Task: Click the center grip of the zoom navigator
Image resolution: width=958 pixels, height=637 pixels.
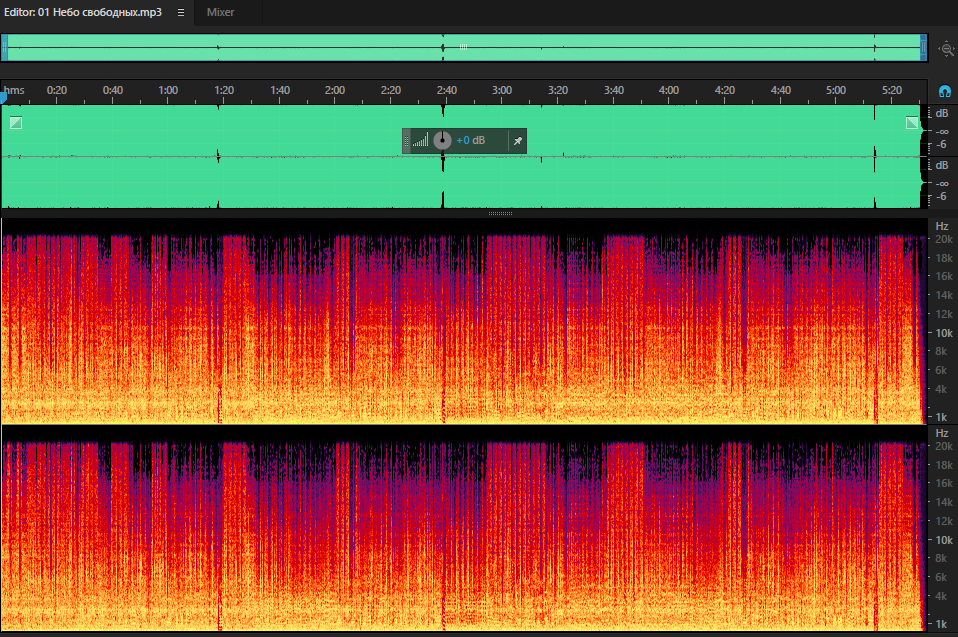Action: 464,47
